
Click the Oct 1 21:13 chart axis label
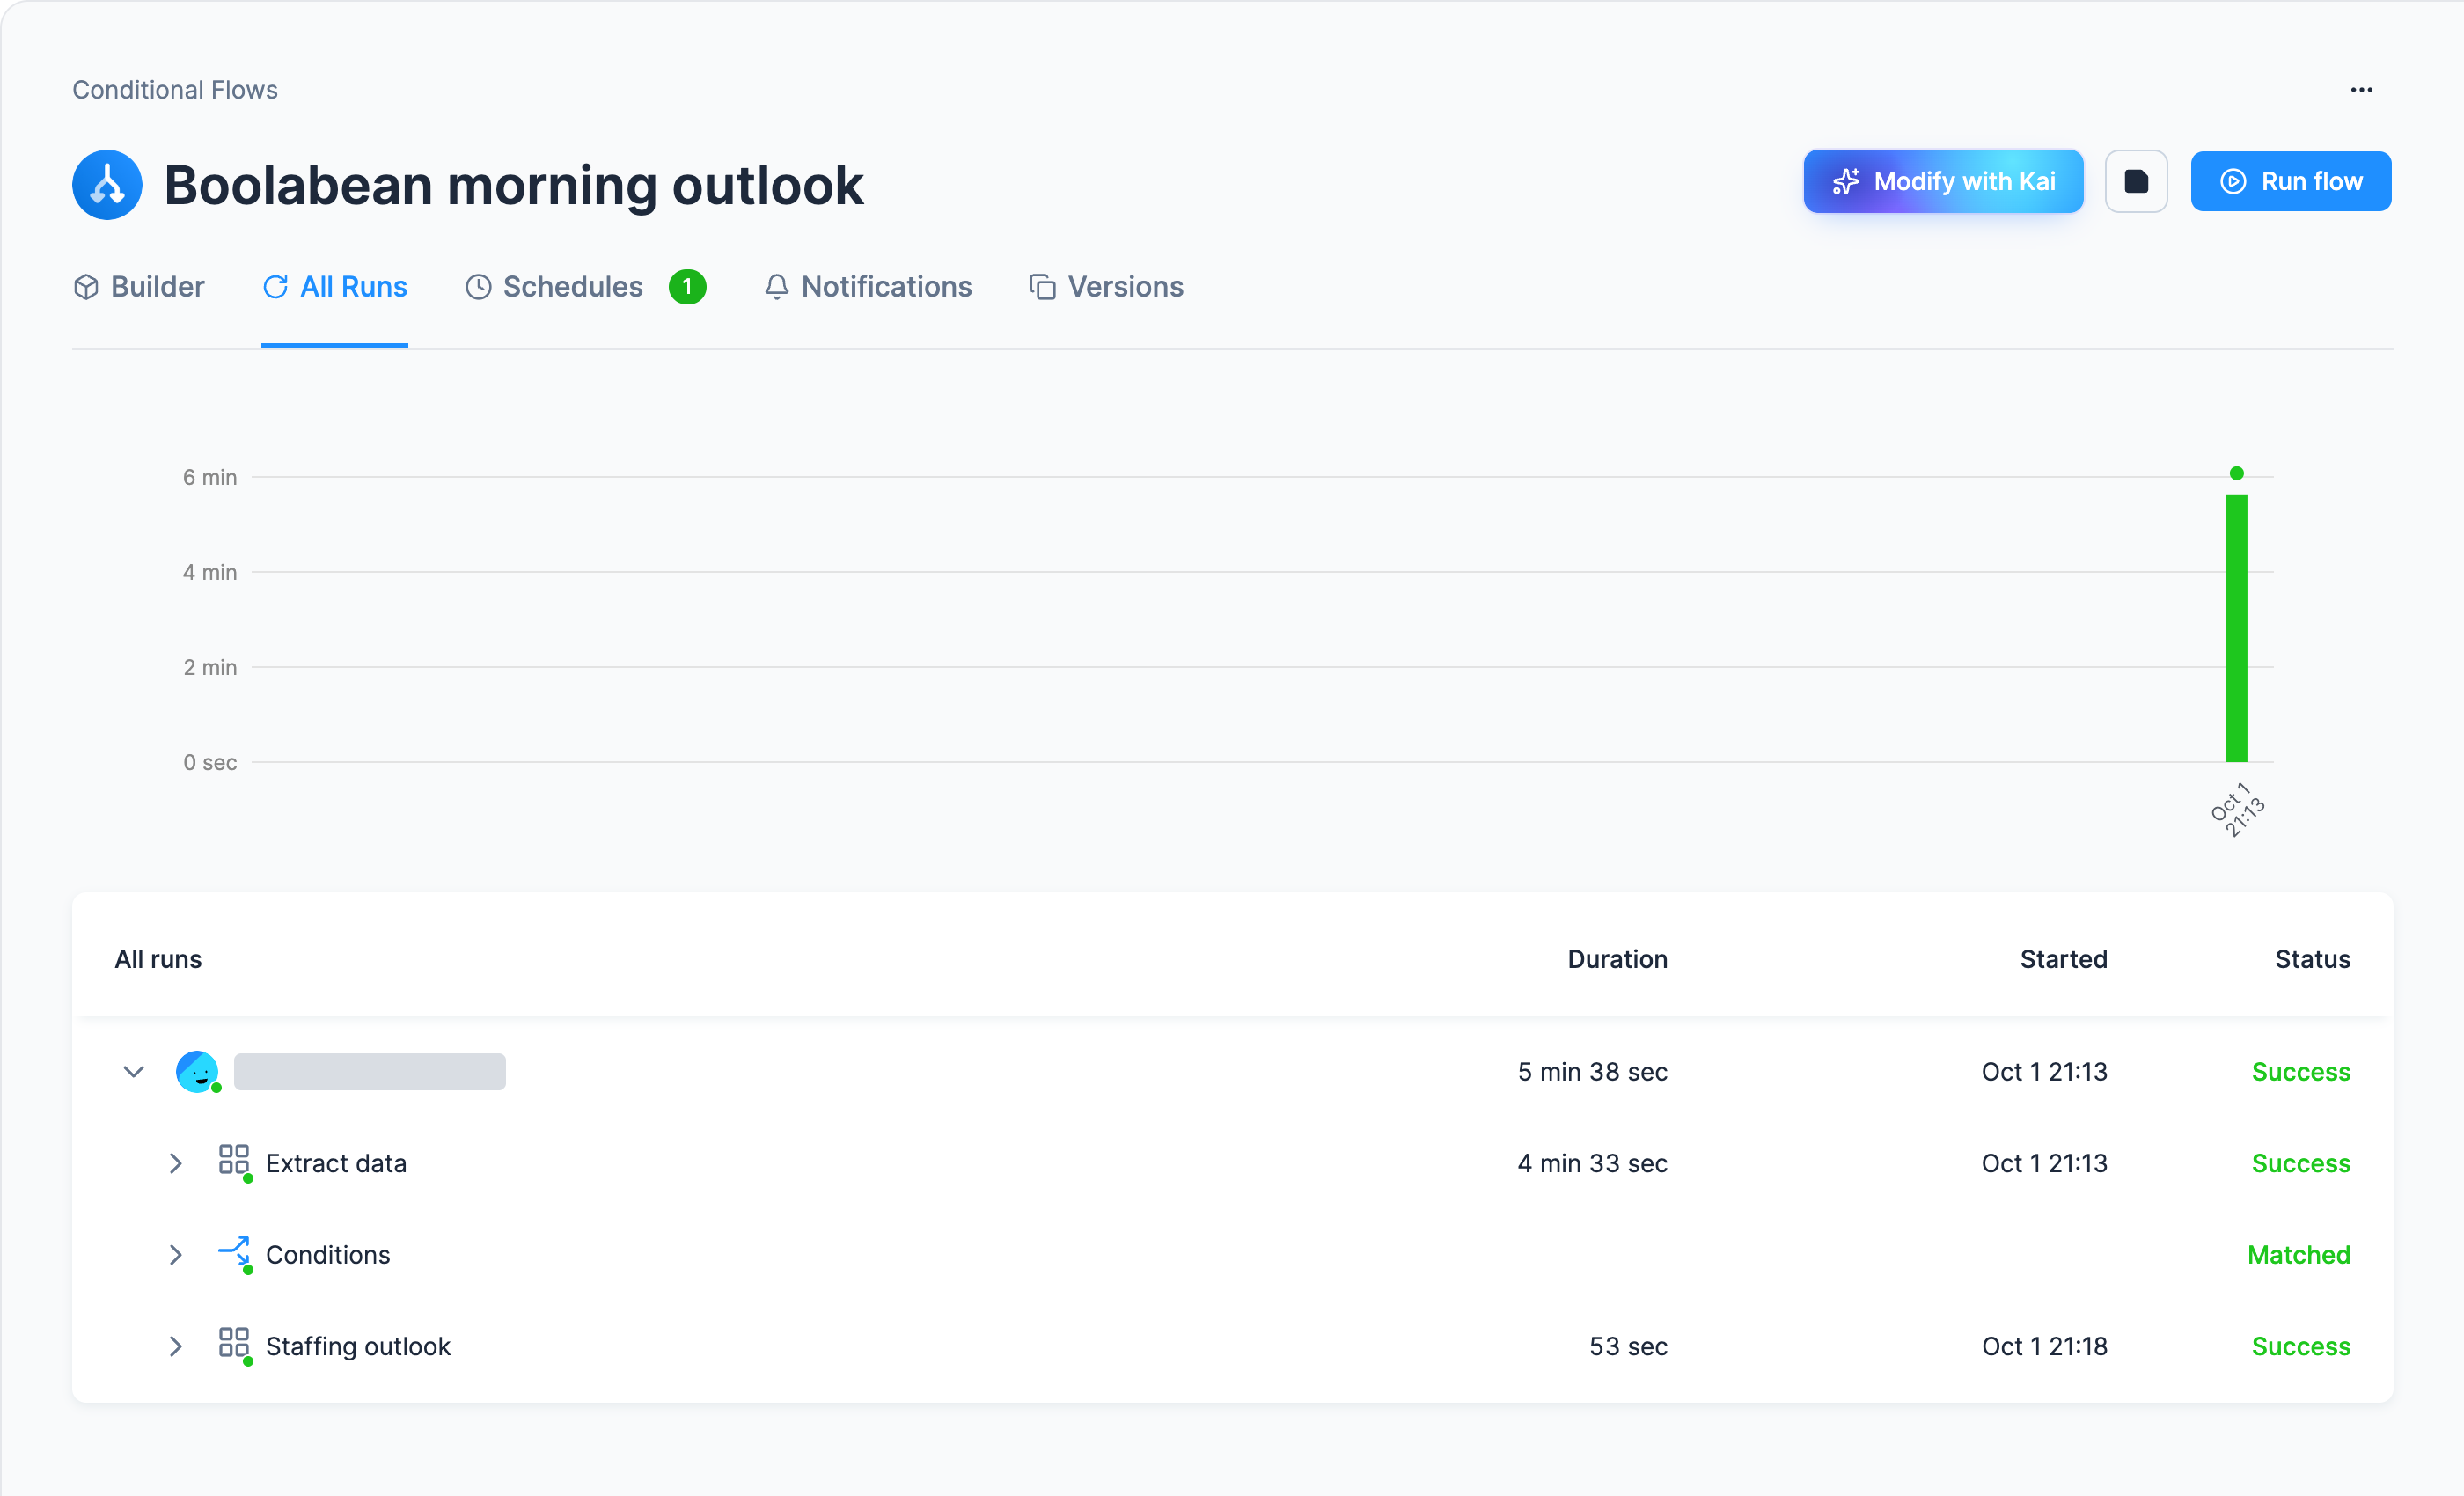(2236, 809)
